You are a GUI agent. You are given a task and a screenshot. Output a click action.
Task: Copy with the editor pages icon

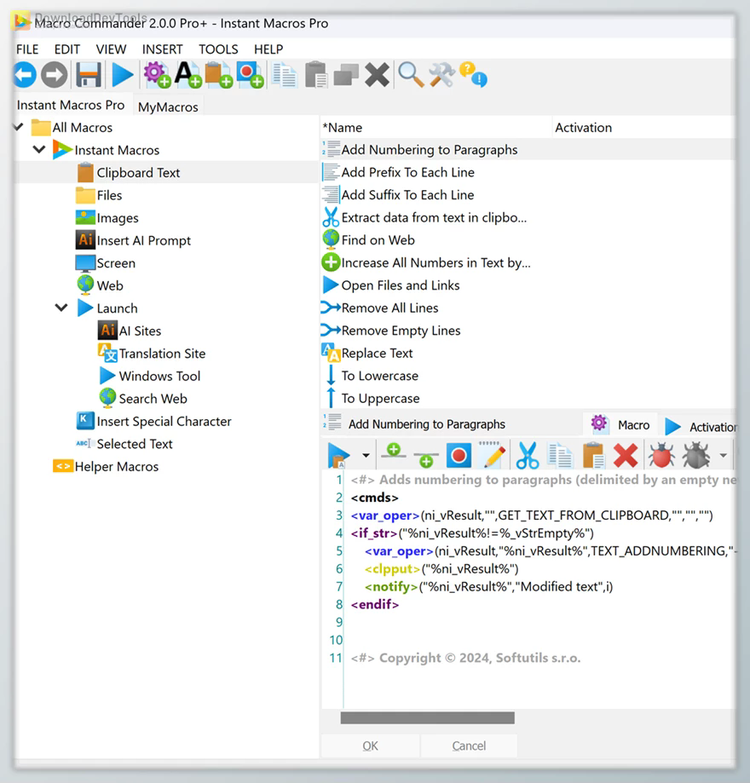point(560,455)
